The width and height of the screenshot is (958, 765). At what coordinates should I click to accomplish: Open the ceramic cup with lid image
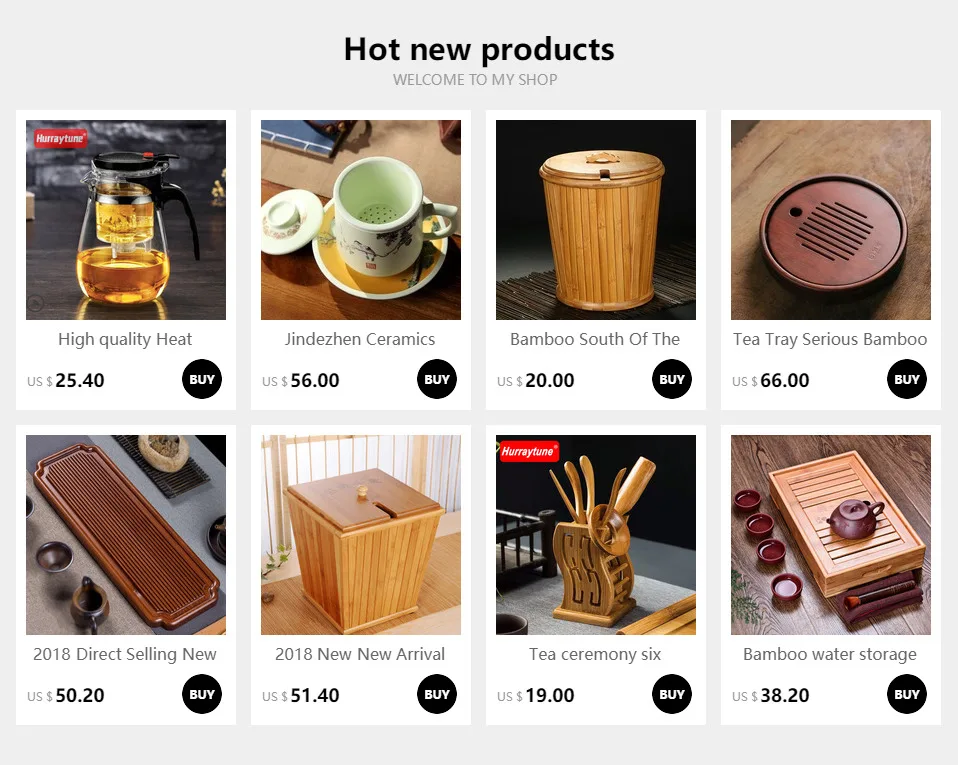pyautogui.click(x=361, y=220)
